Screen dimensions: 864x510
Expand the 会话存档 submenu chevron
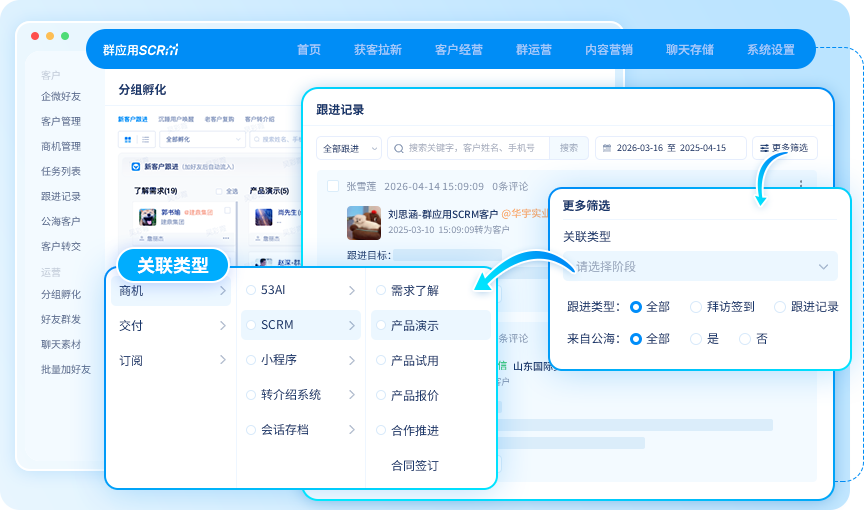(x=352, y=430)
